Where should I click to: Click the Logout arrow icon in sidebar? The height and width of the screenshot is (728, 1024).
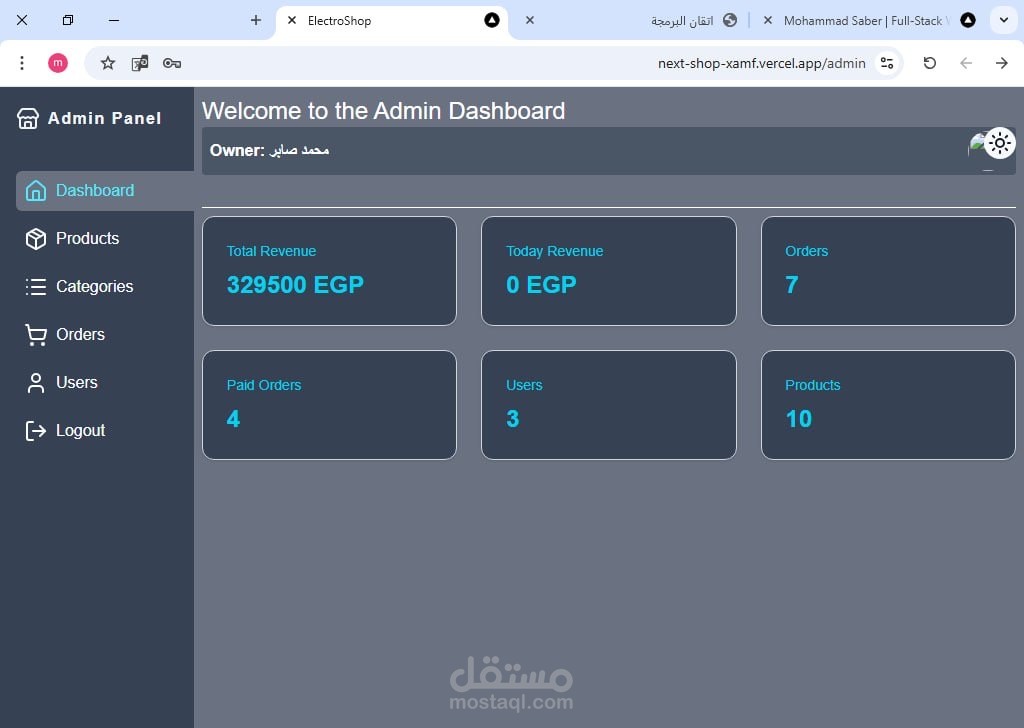(x=36, y=430)
